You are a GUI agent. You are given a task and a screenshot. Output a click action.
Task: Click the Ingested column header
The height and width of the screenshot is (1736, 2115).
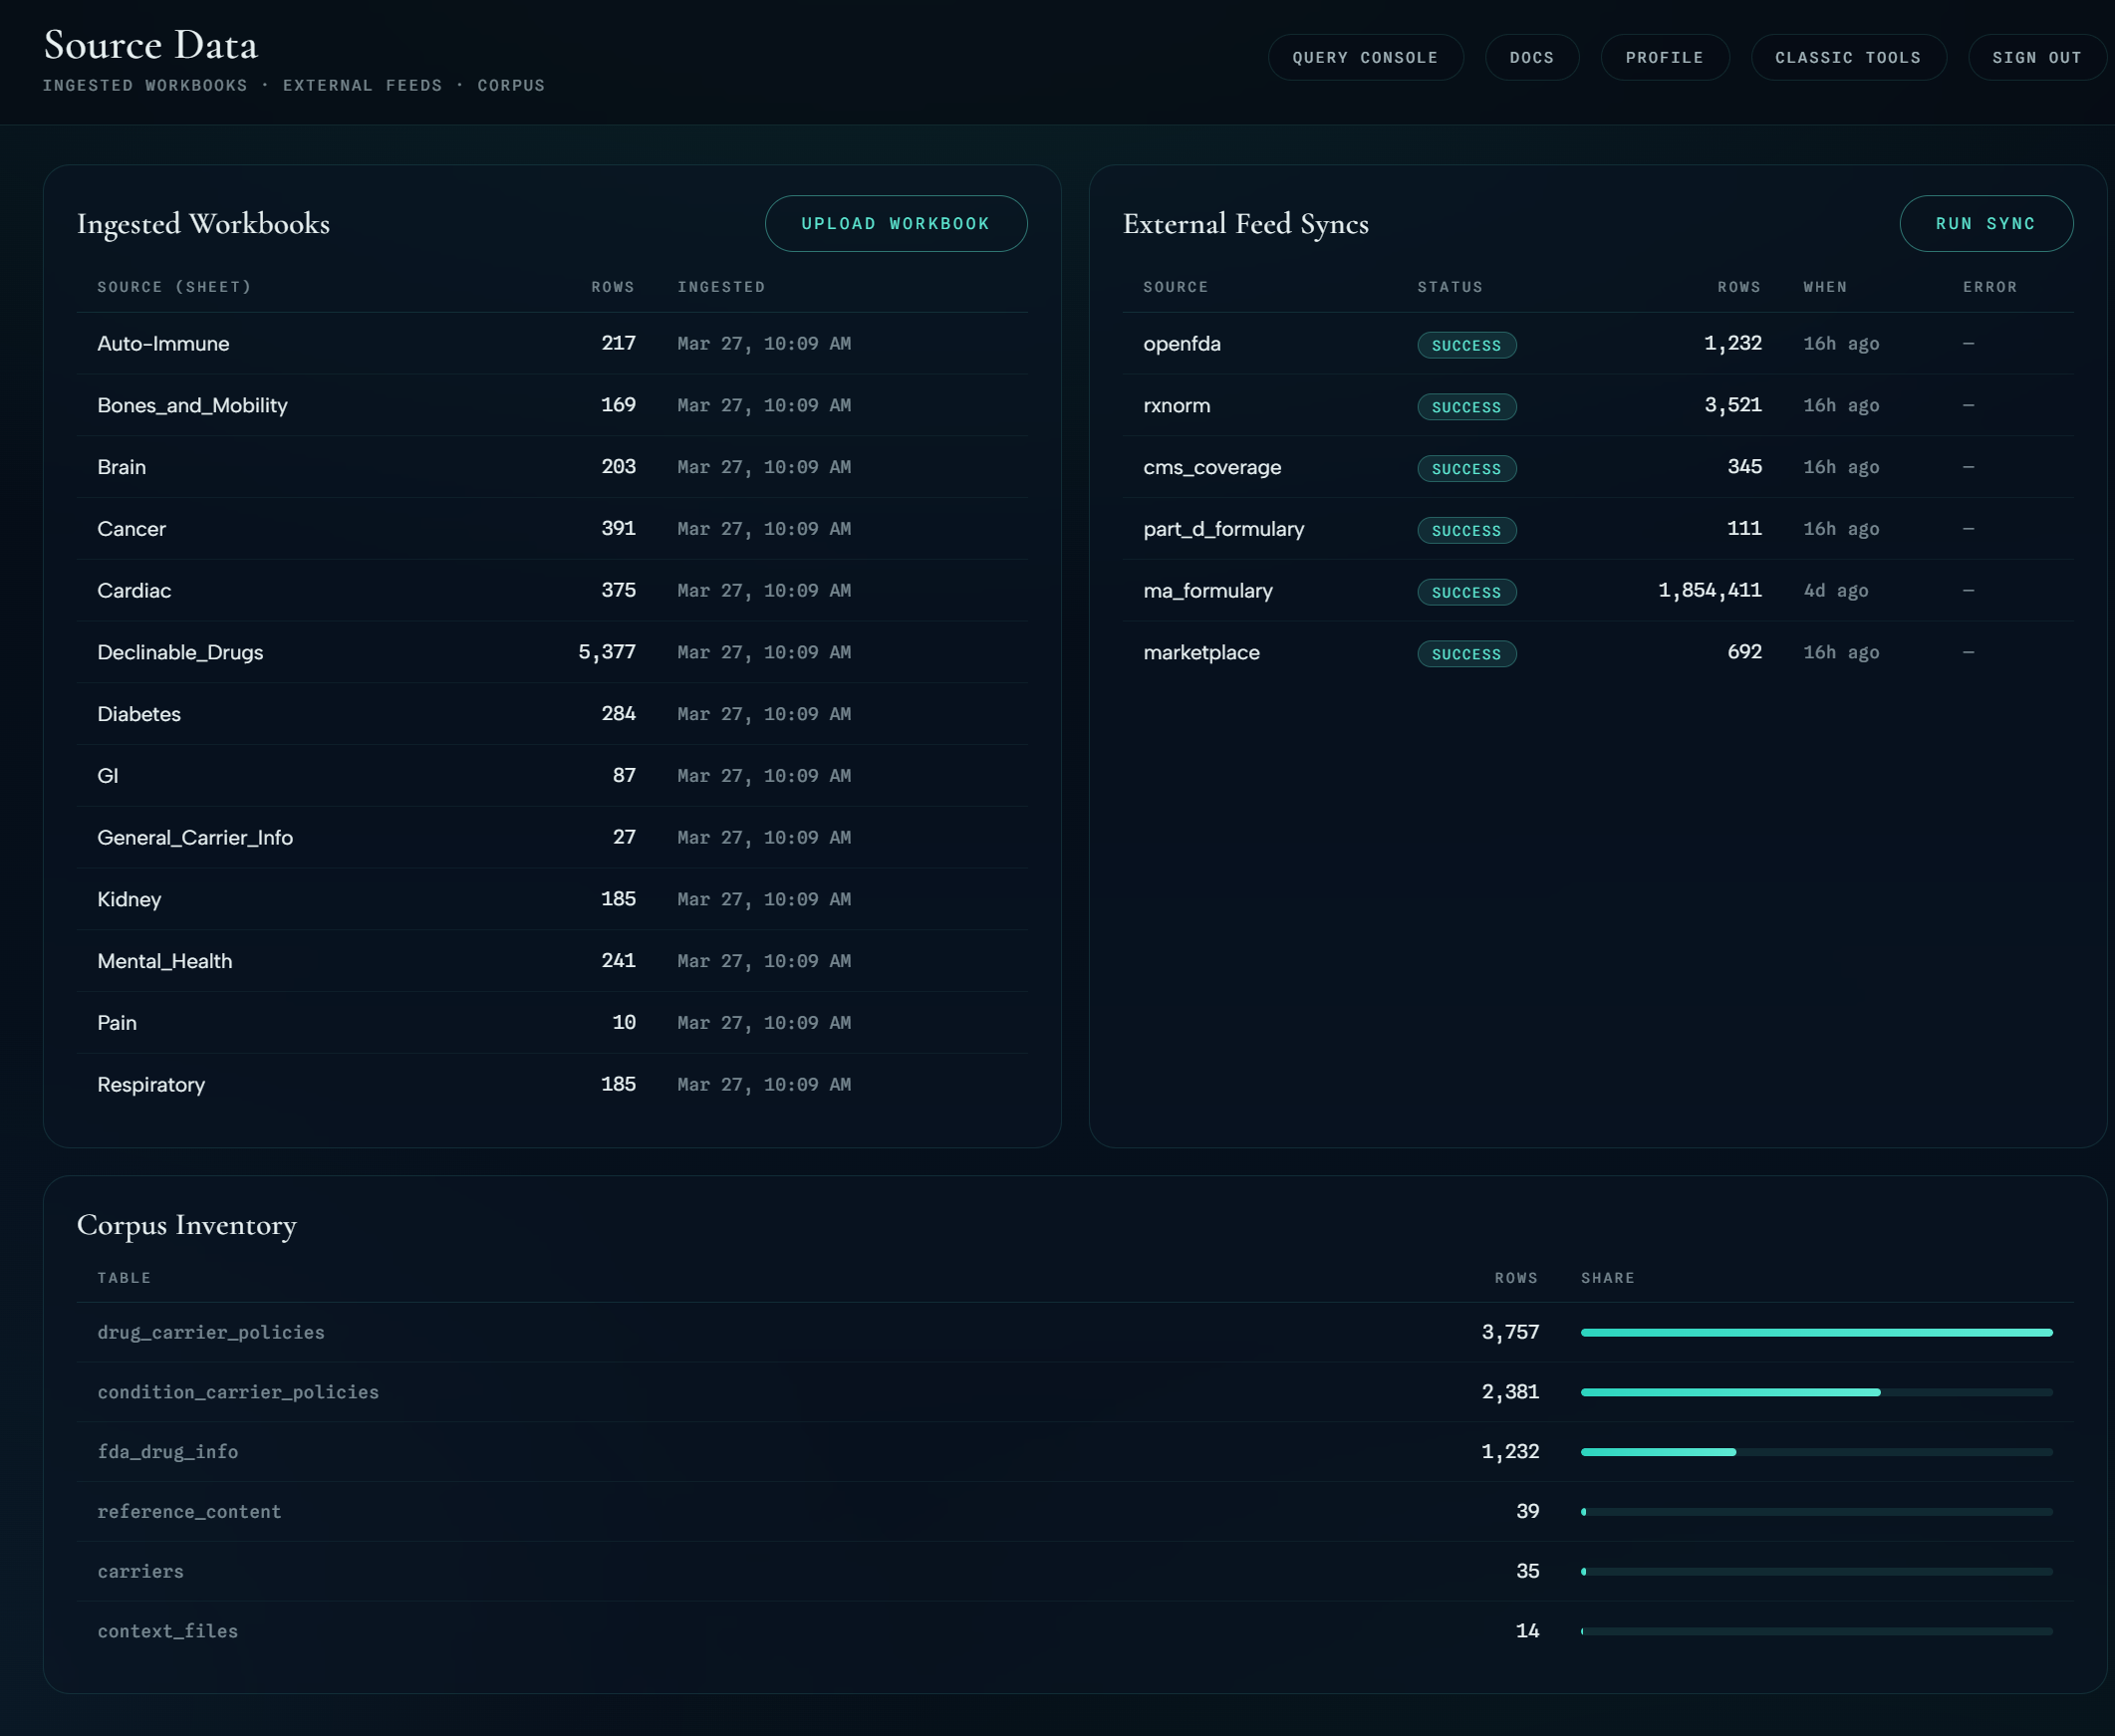tap(721, 287)
